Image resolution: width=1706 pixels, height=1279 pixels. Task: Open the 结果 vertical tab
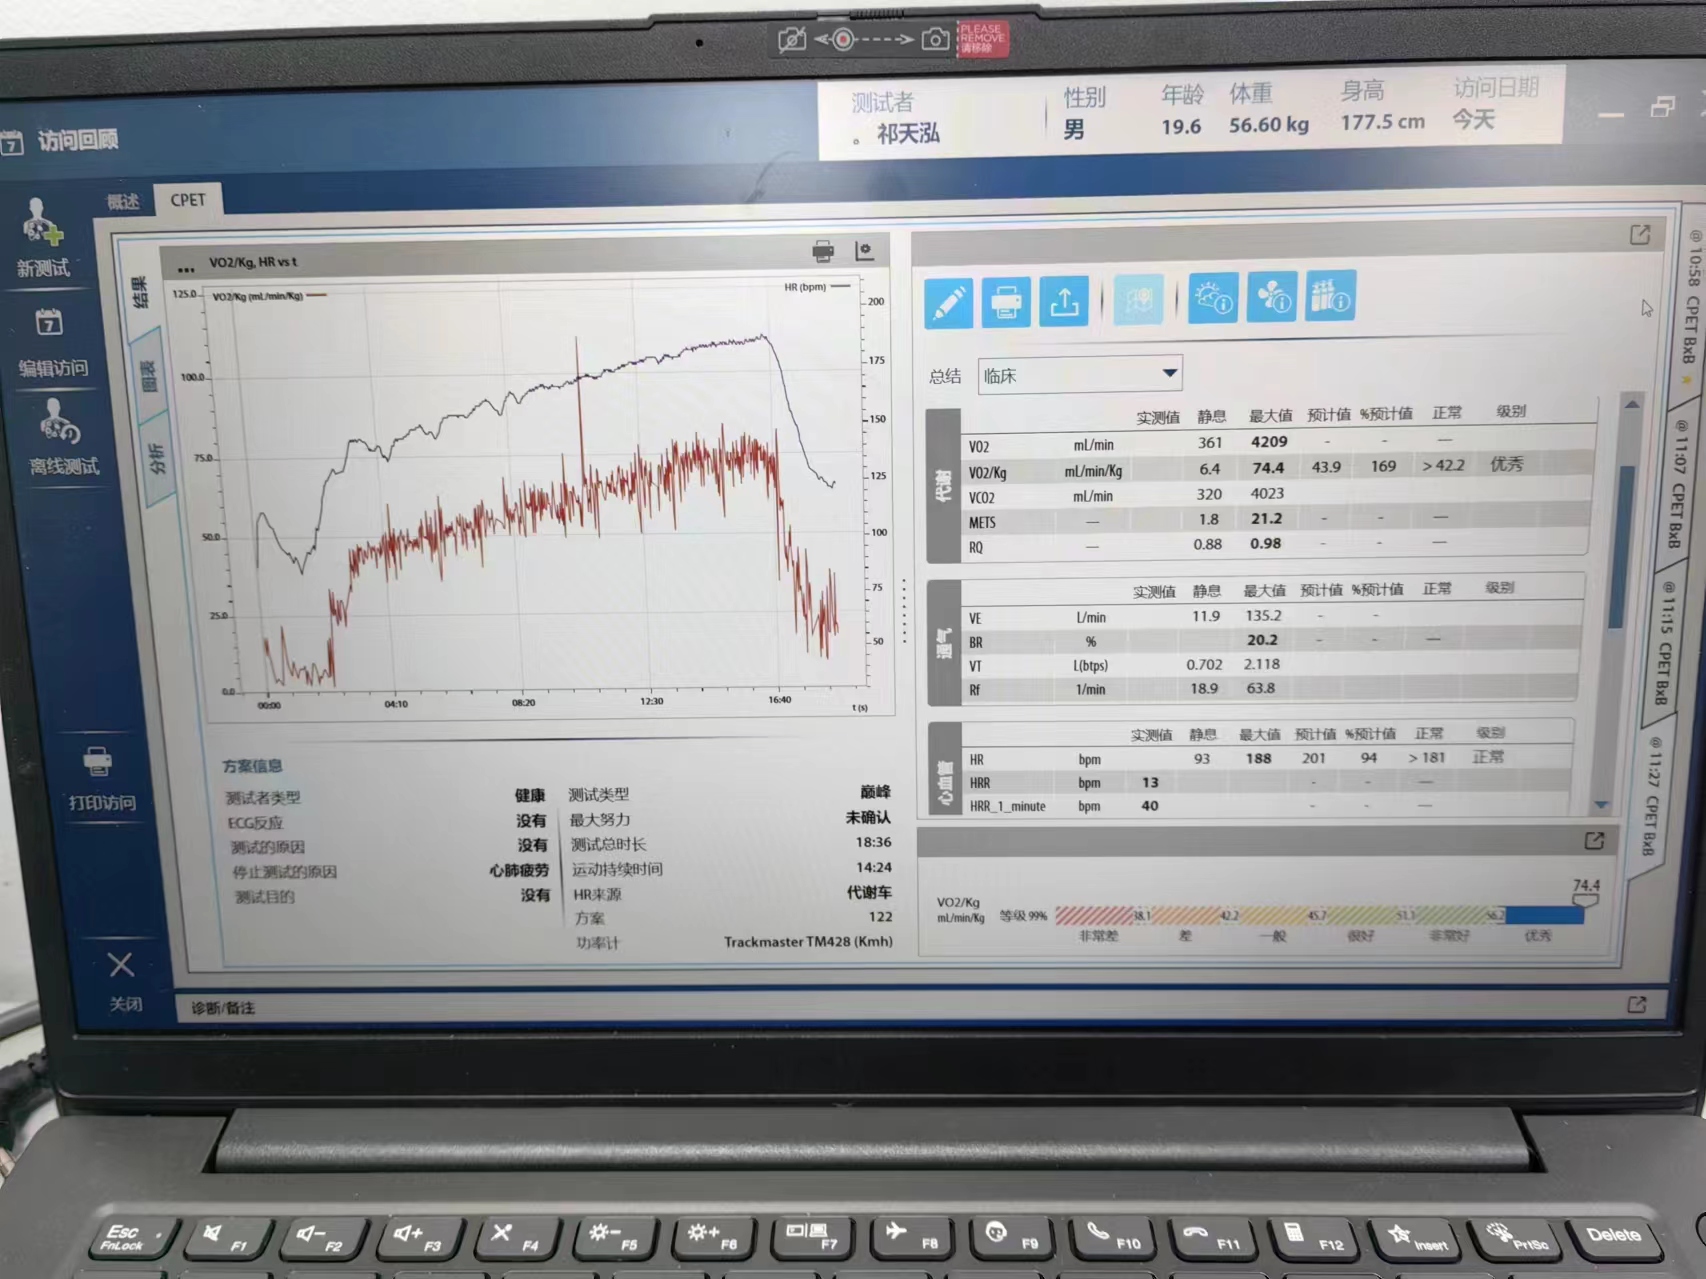point(140,292)
